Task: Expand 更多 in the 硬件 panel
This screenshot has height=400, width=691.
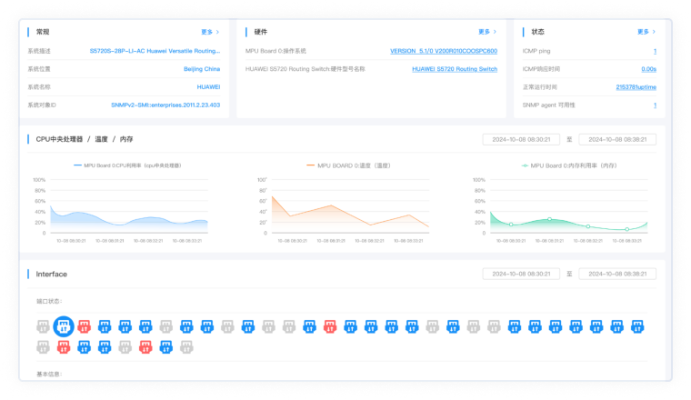Action: tap(486, 32)
